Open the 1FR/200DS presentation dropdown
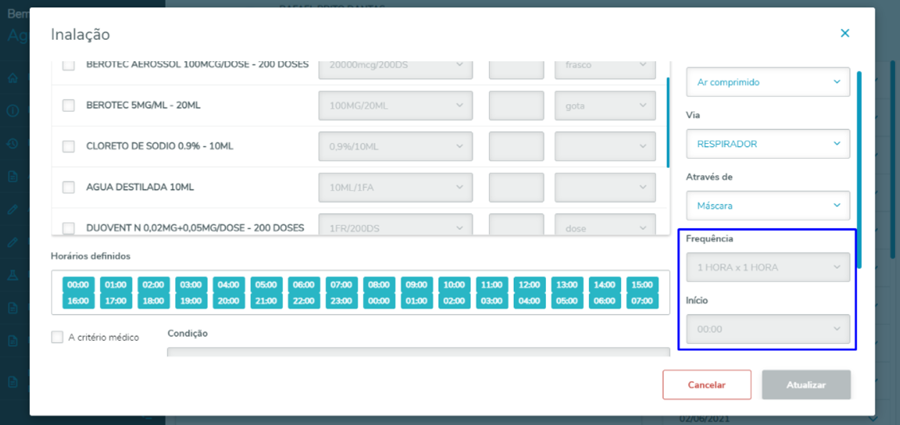This screenshot has width=900, height=425. point(395,225)
